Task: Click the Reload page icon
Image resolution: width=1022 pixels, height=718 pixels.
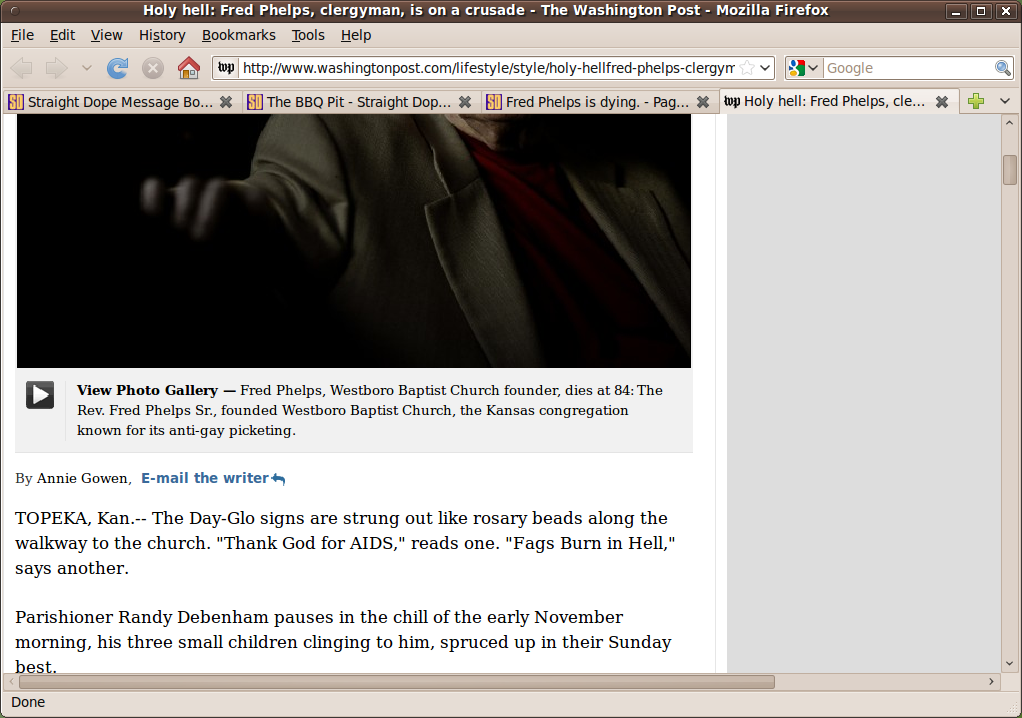Action: [118, 68]
